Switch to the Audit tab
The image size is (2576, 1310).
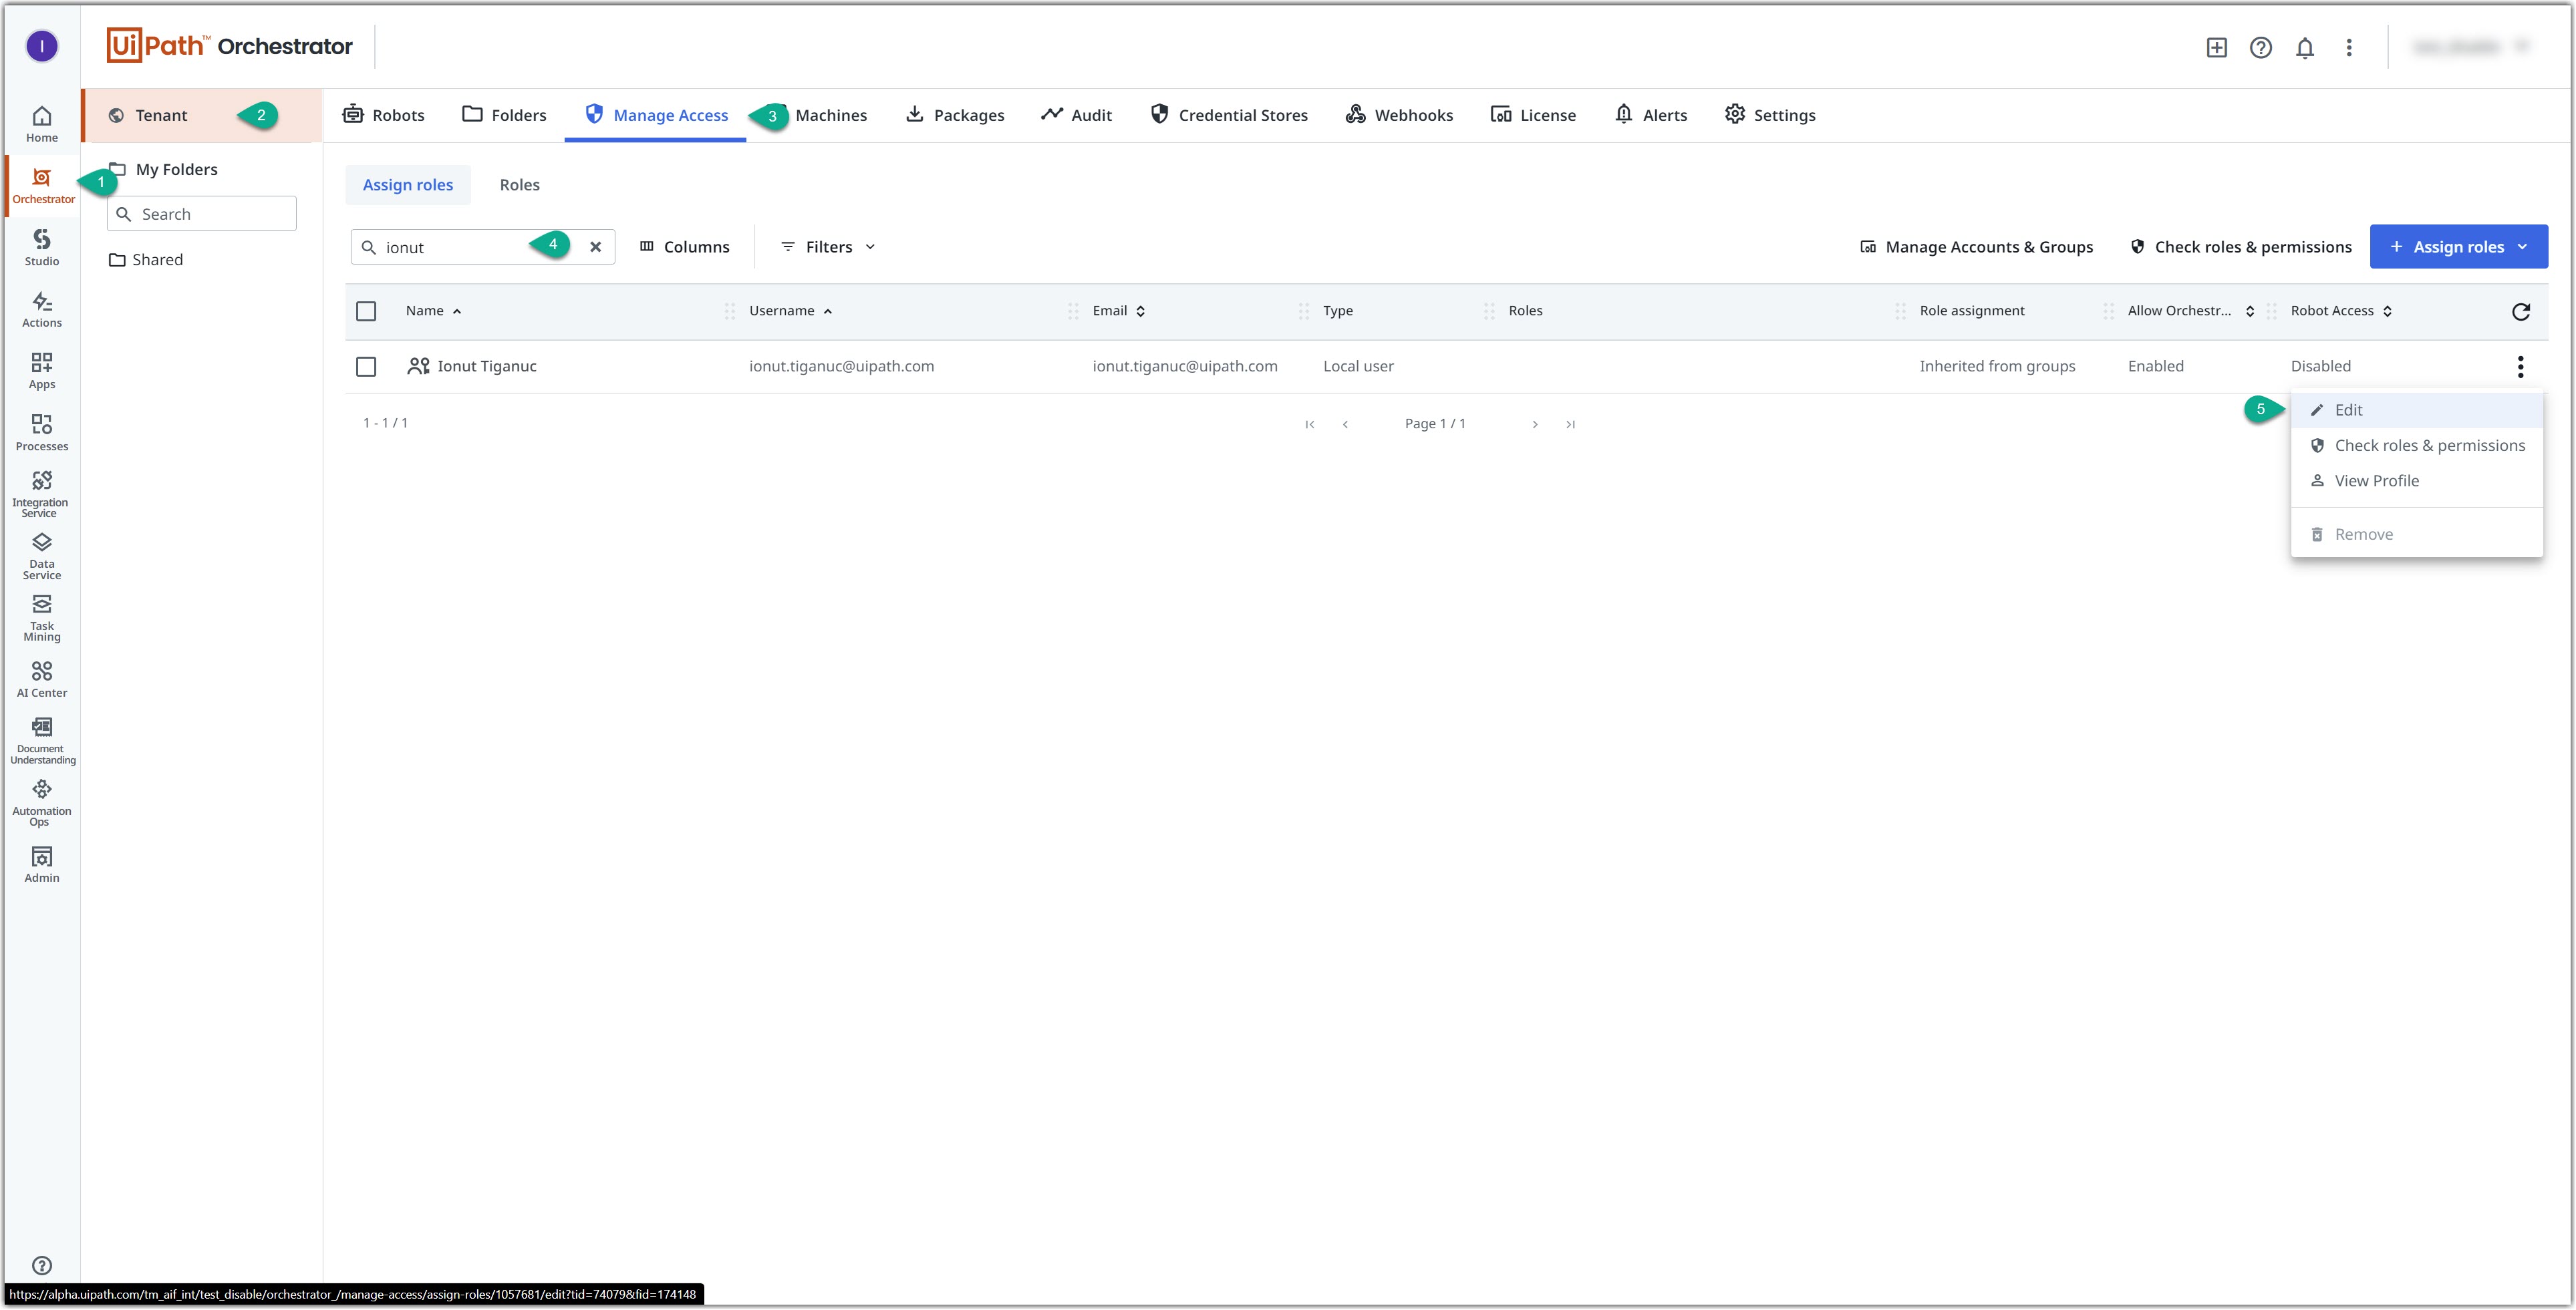[1076, 115]
